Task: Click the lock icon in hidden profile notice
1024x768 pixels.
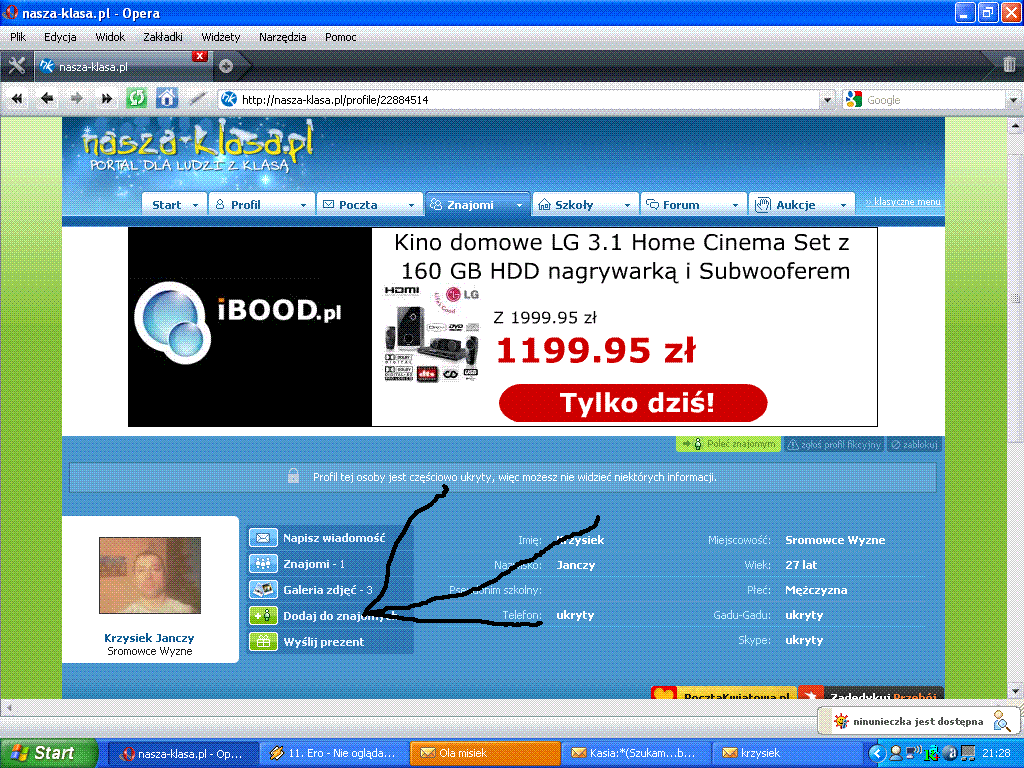Action: pyautogui.click(x=293, y=476)
